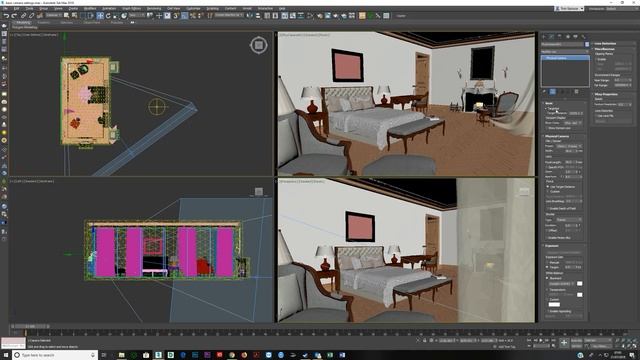The height and width of the screenshot is (360, 640).
Task: Click the Redo arrow in main toolbar
Action: [x=14, y=16]
